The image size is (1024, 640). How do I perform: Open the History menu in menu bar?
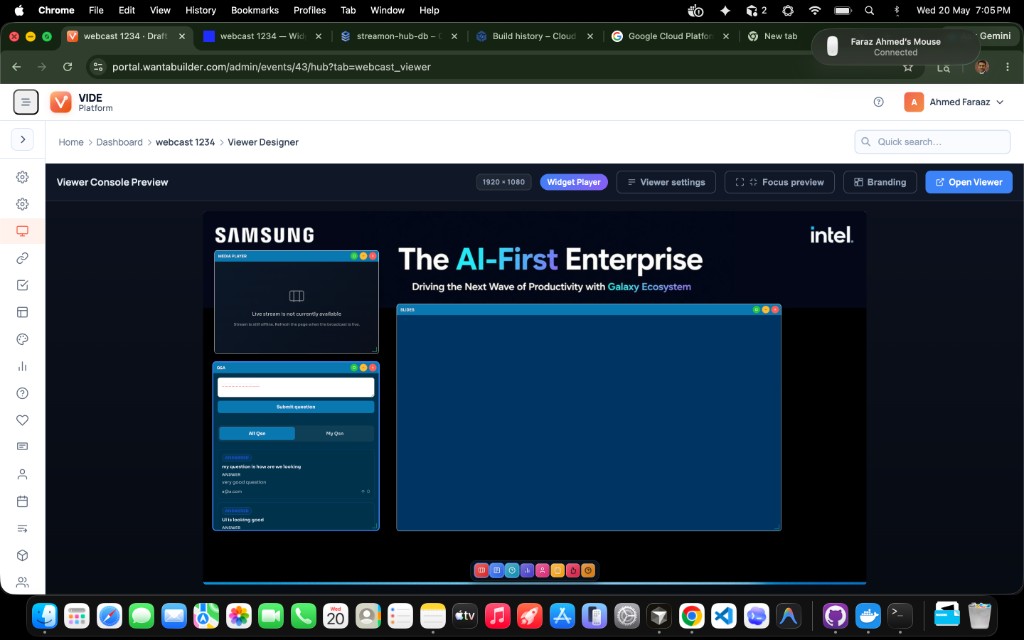[x=200, y=10]
